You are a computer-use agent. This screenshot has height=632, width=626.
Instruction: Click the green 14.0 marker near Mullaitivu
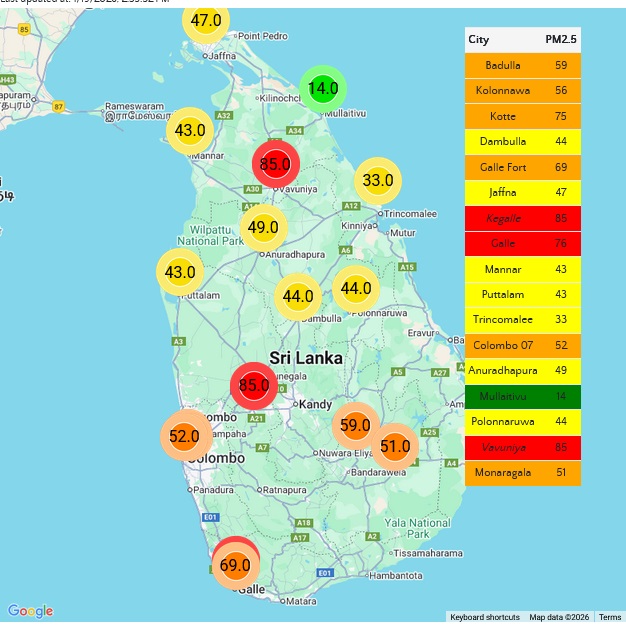(x=323, y=88)
